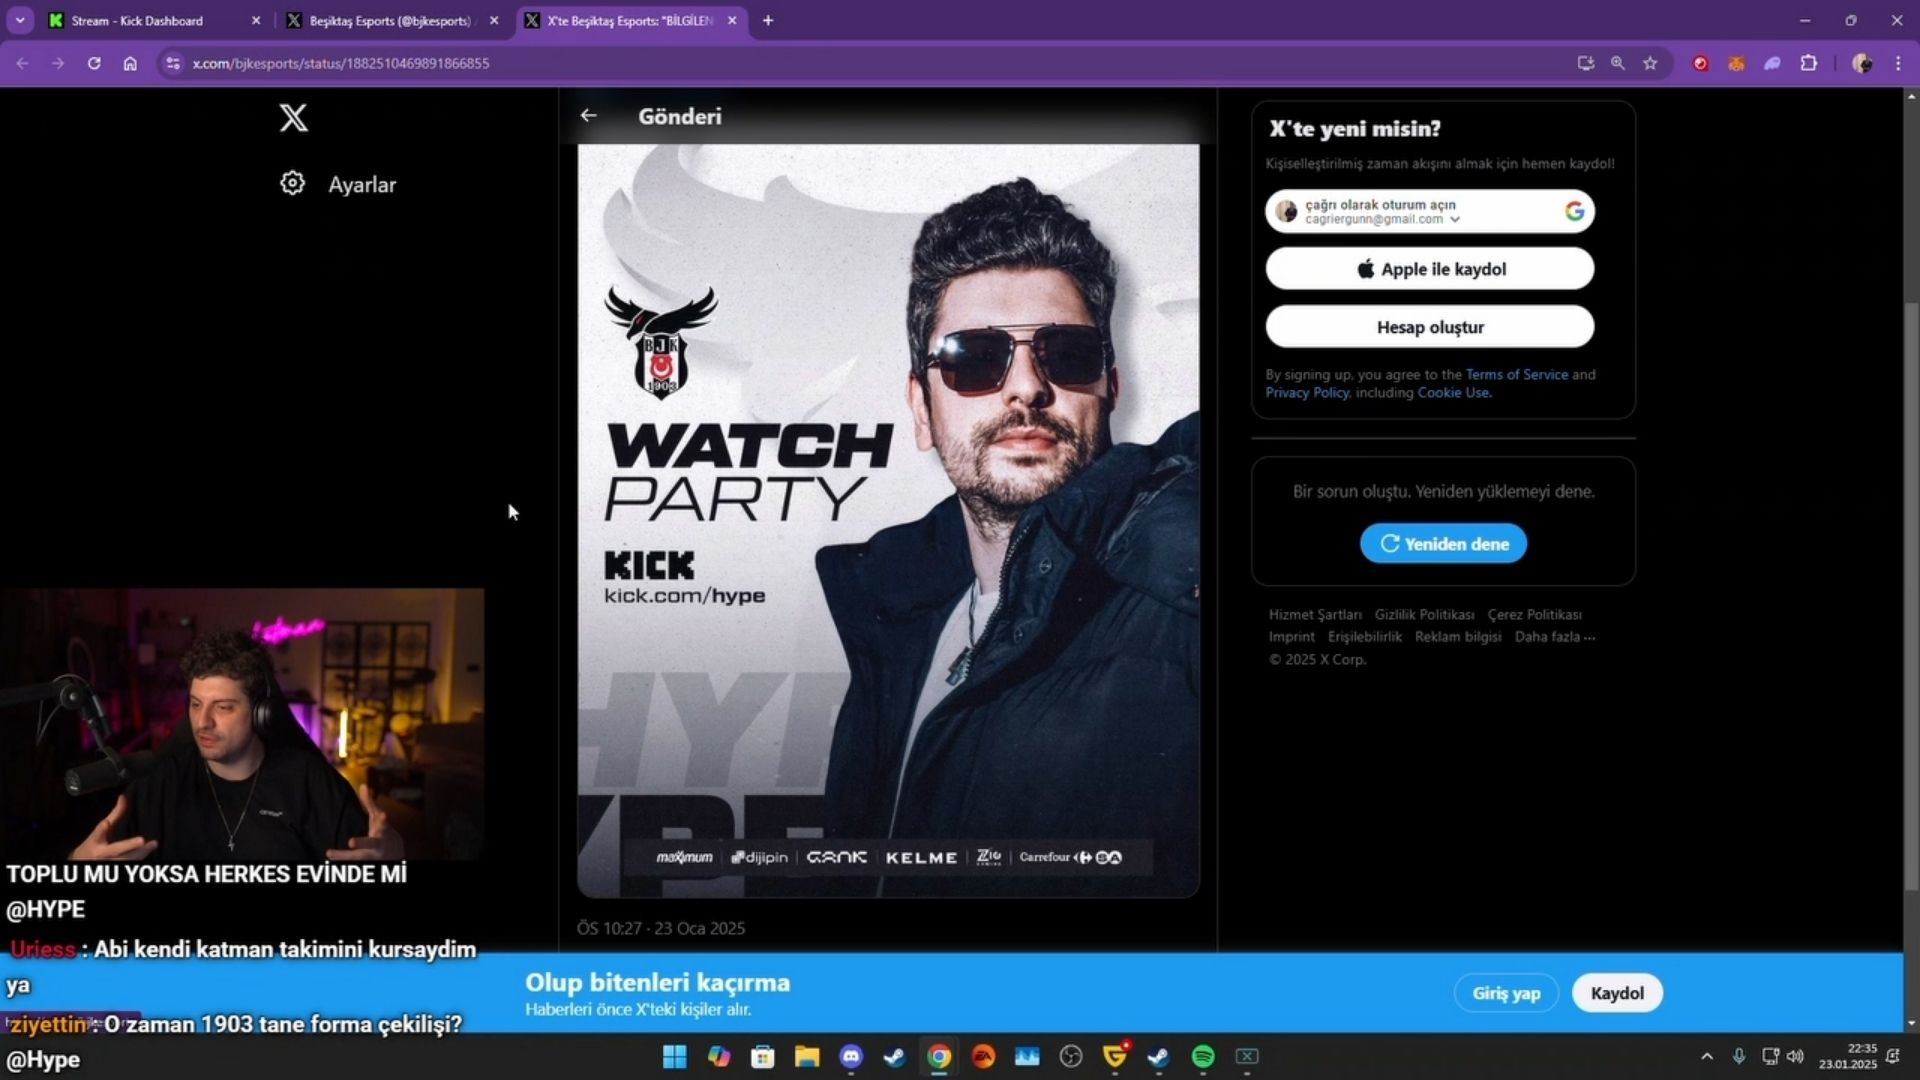
Task: Click Hesap oluştur button
Action: (x=1430, y=327)
